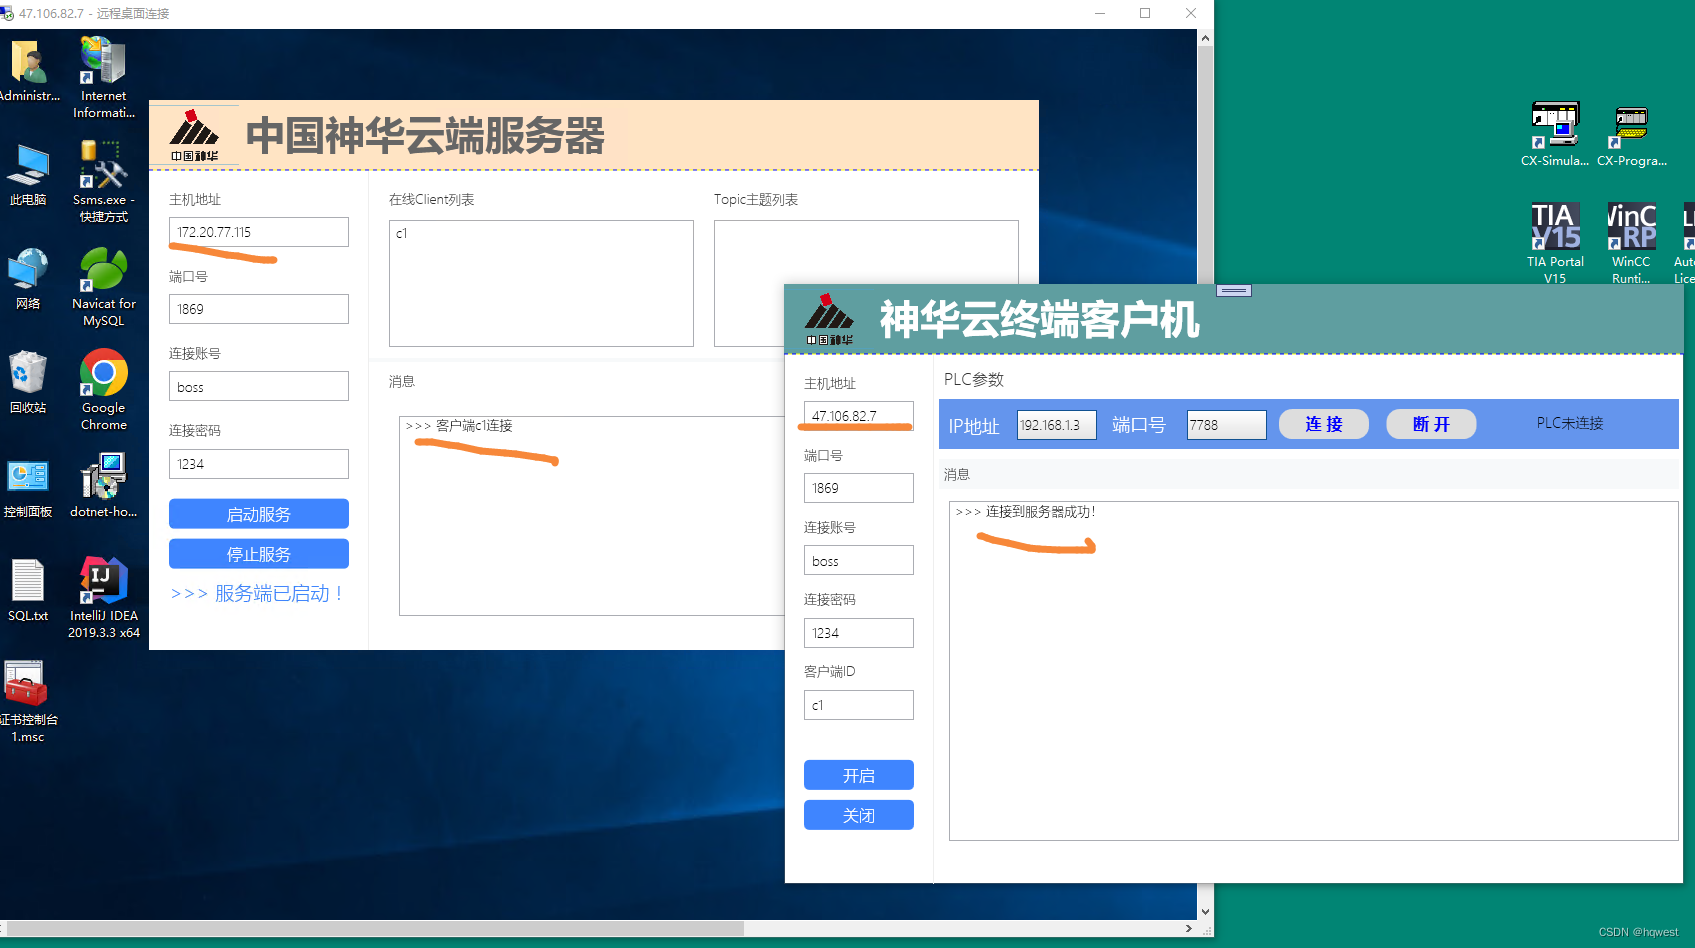Focus server 端口号 field 1869
This screenshot has width=1695, height=948.
pos(259,309)
